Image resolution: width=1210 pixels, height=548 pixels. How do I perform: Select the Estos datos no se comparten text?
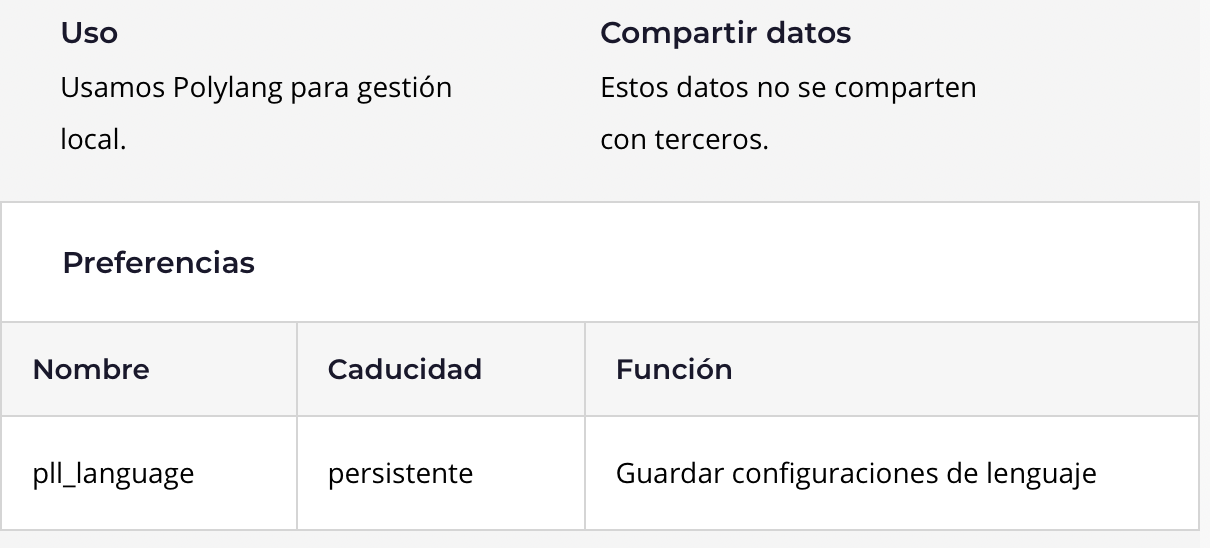[x=787, y=88]
